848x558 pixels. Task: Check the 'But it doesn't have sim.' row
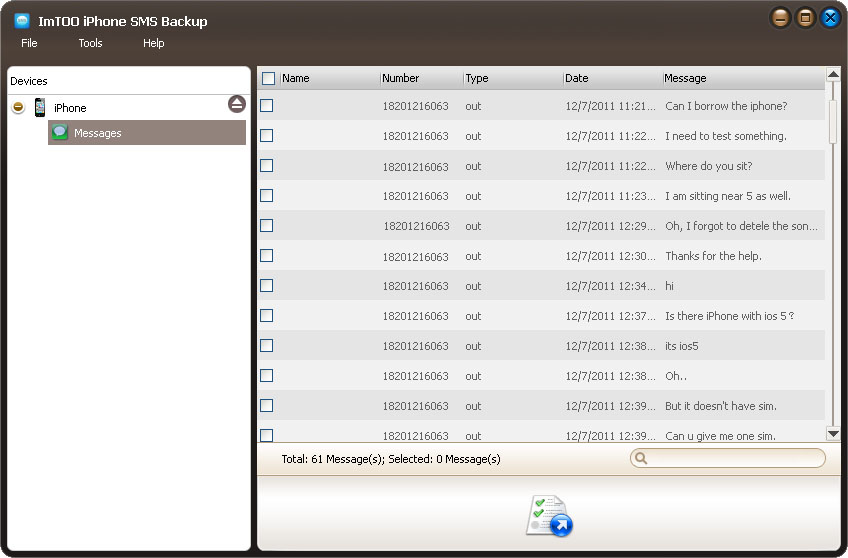click(267, 406)
